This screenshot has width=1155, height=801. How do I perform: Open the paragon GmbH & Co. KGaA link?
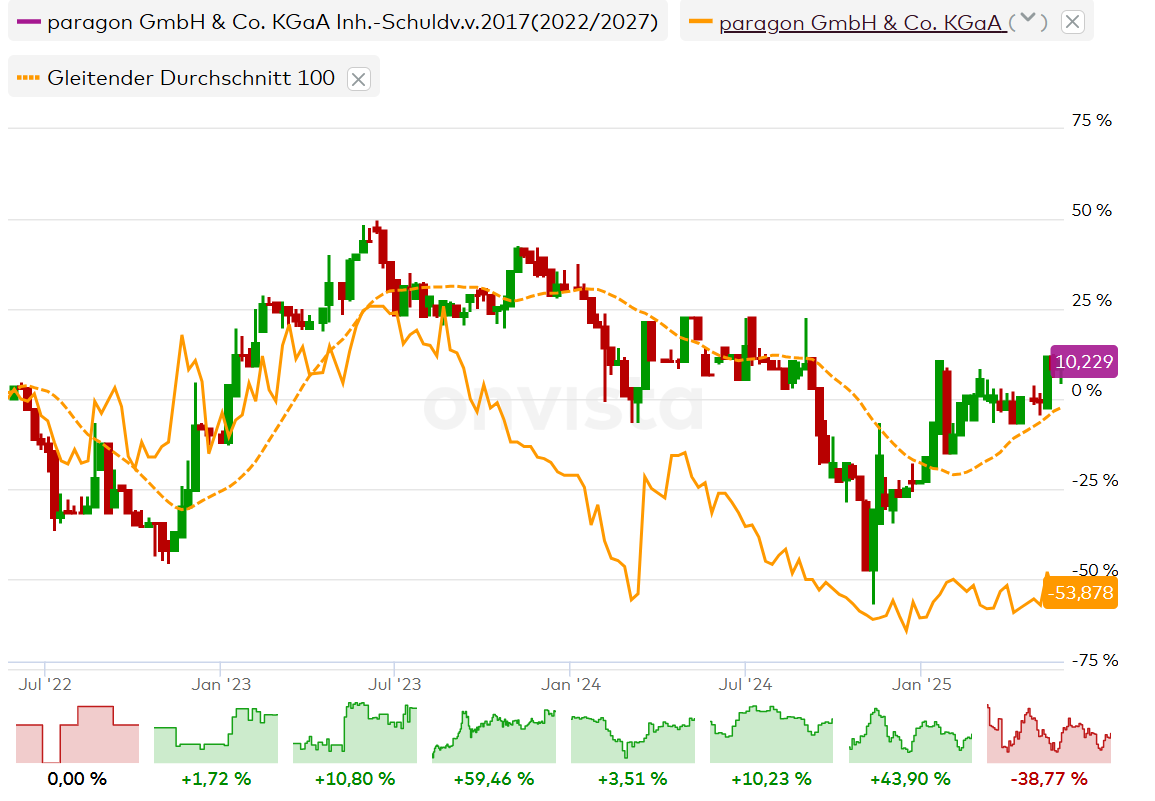[x=862, y=23]
